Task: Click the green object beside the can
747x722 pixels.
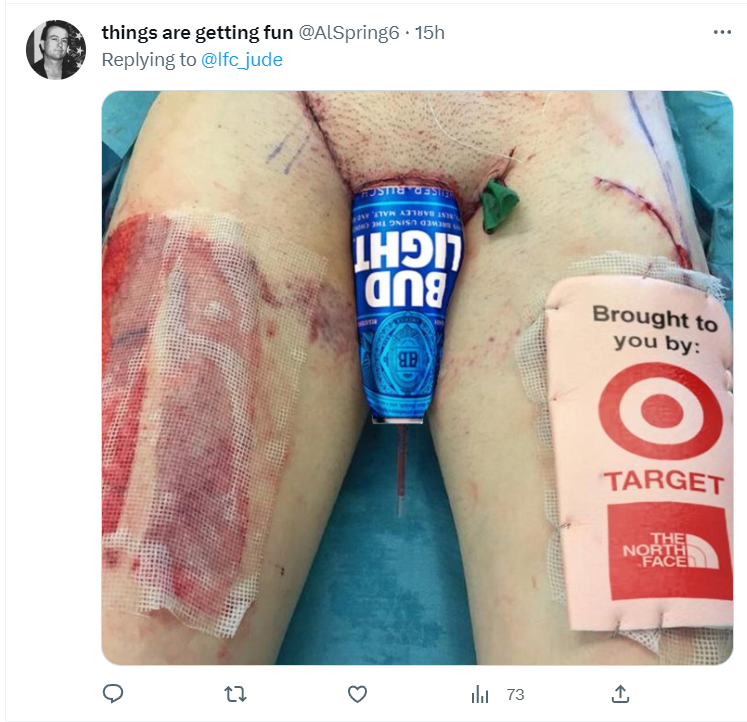Action: tap(499, 207)
